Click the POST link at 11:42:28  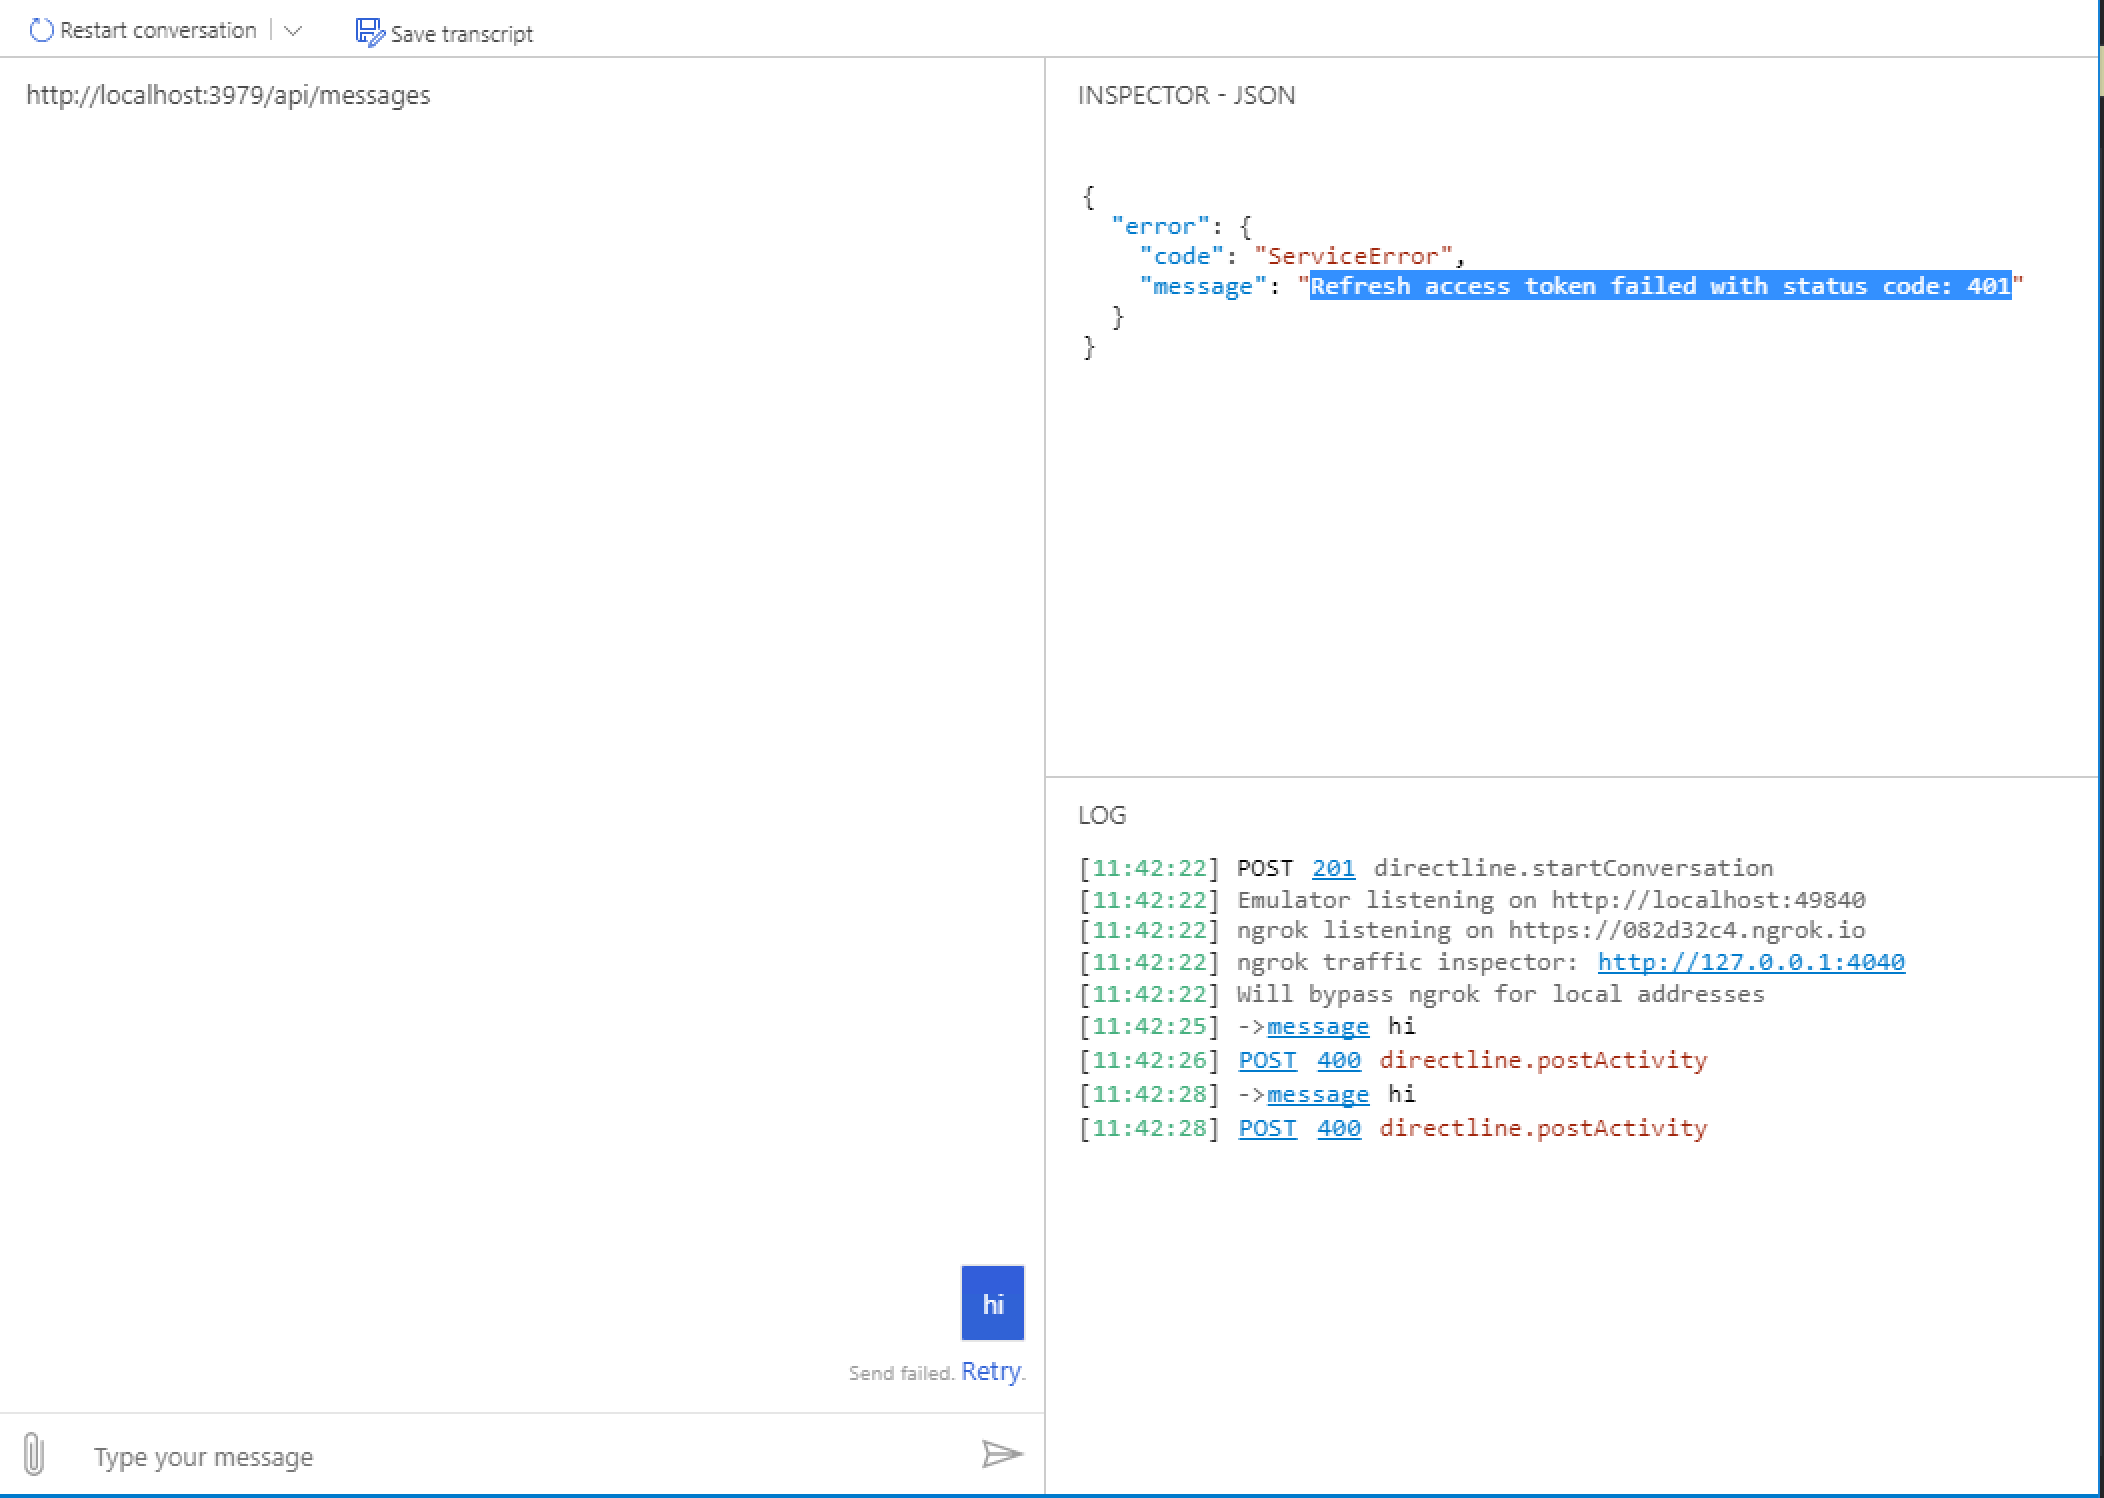click(x=1267, y=1128)
